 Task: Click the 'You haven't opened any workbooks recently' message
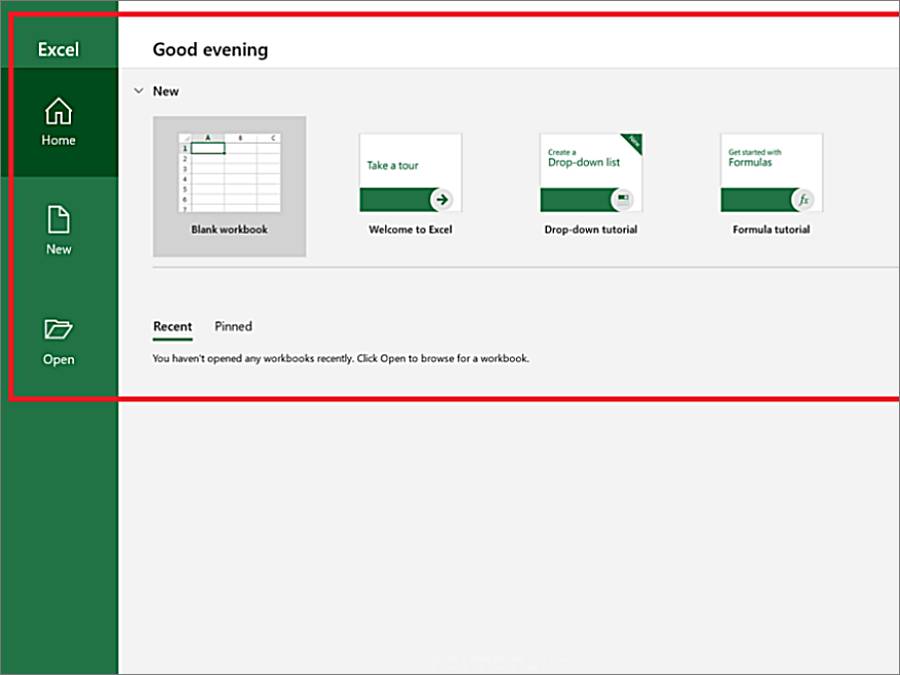coord(341,358)
